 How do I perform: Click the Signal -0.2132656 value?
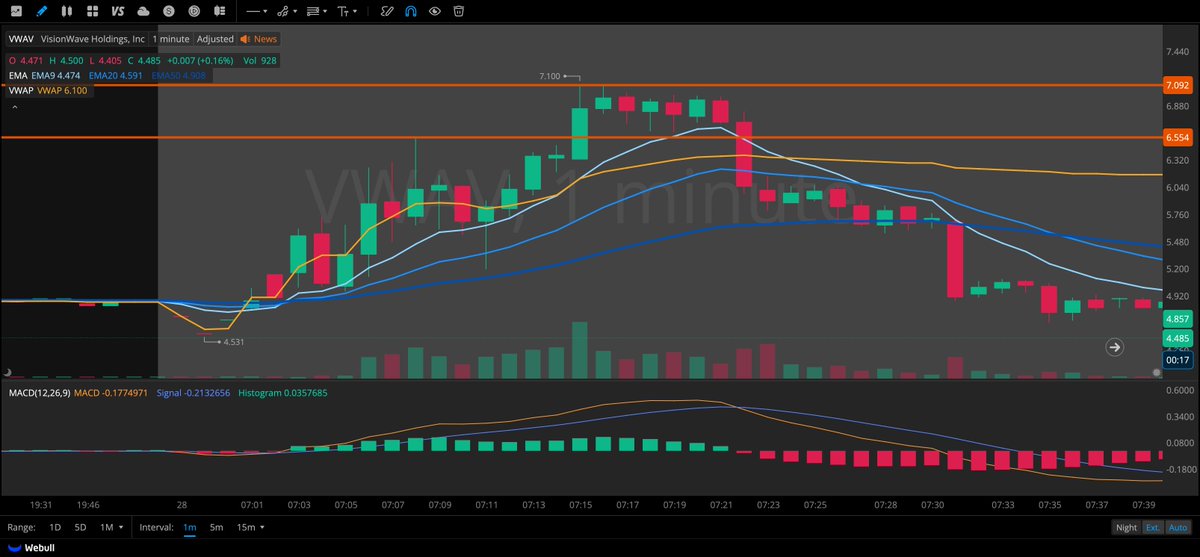[195, 393]
